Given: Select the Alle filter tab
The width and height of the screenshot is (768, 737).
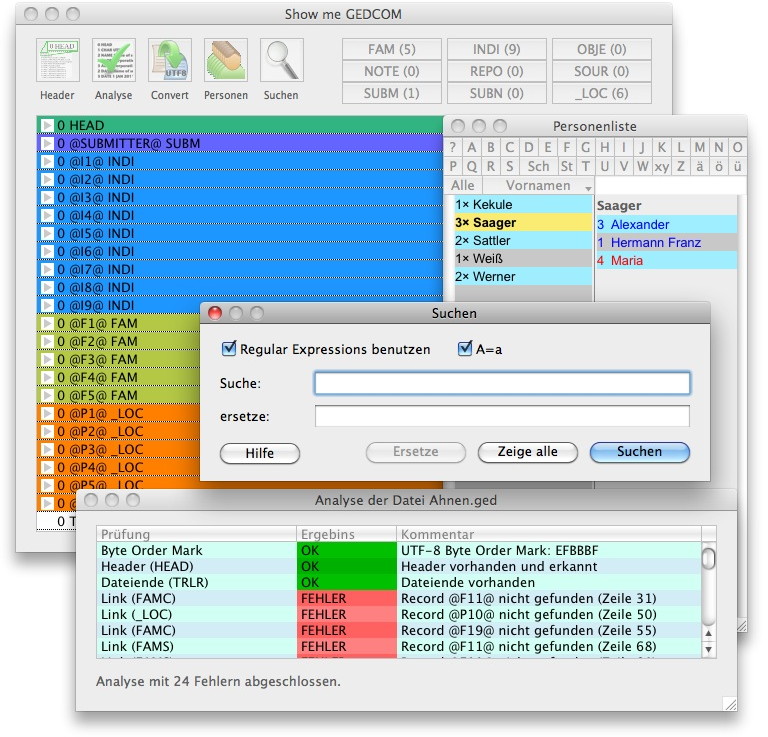Looking at the screenshot, I should [463, 186].
